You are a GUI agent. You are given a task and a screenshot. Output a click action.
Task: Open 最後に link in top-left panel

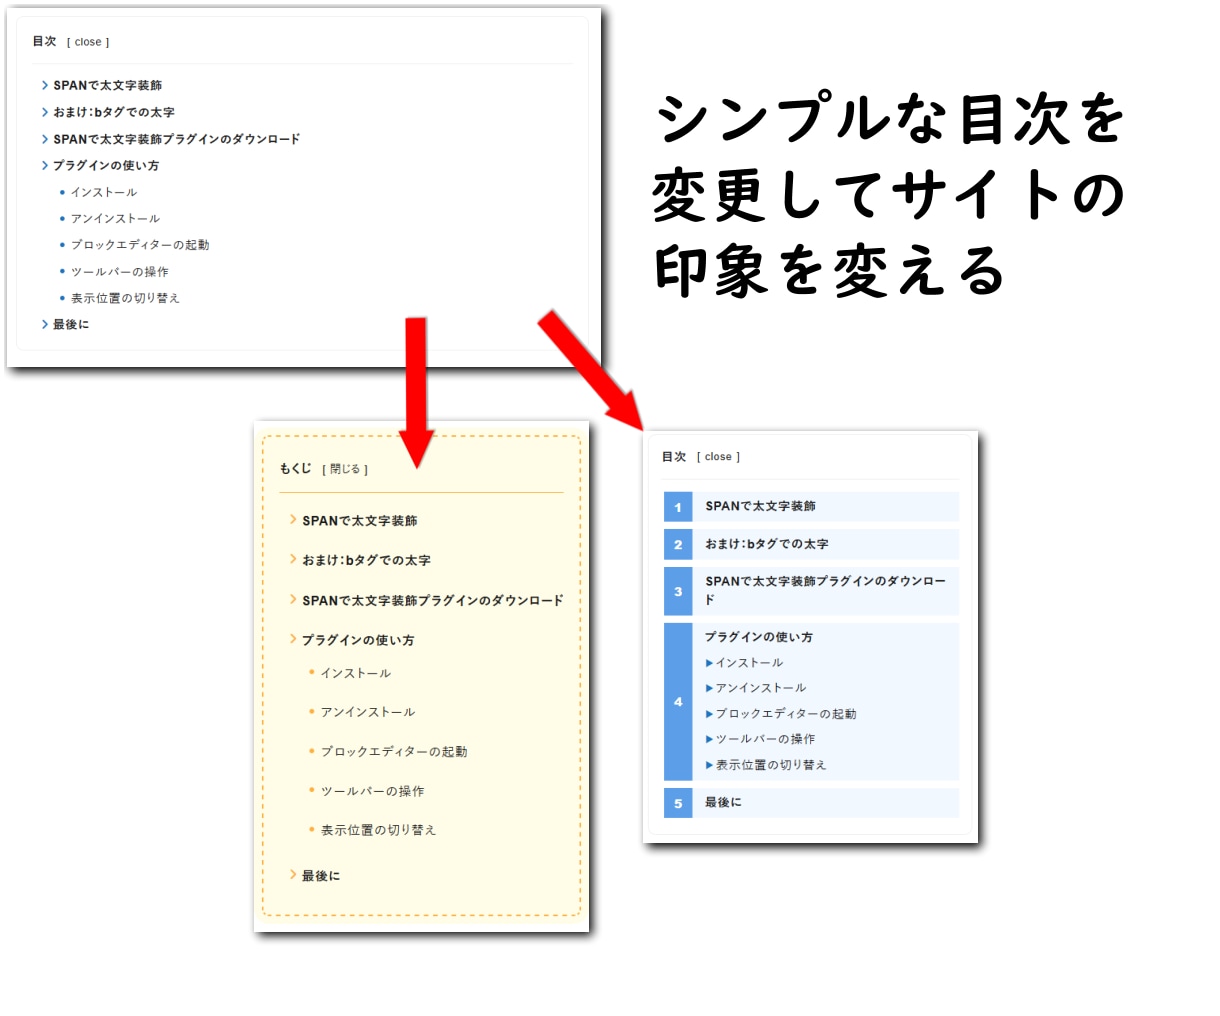pyautogui.click(x=71, y=324)
